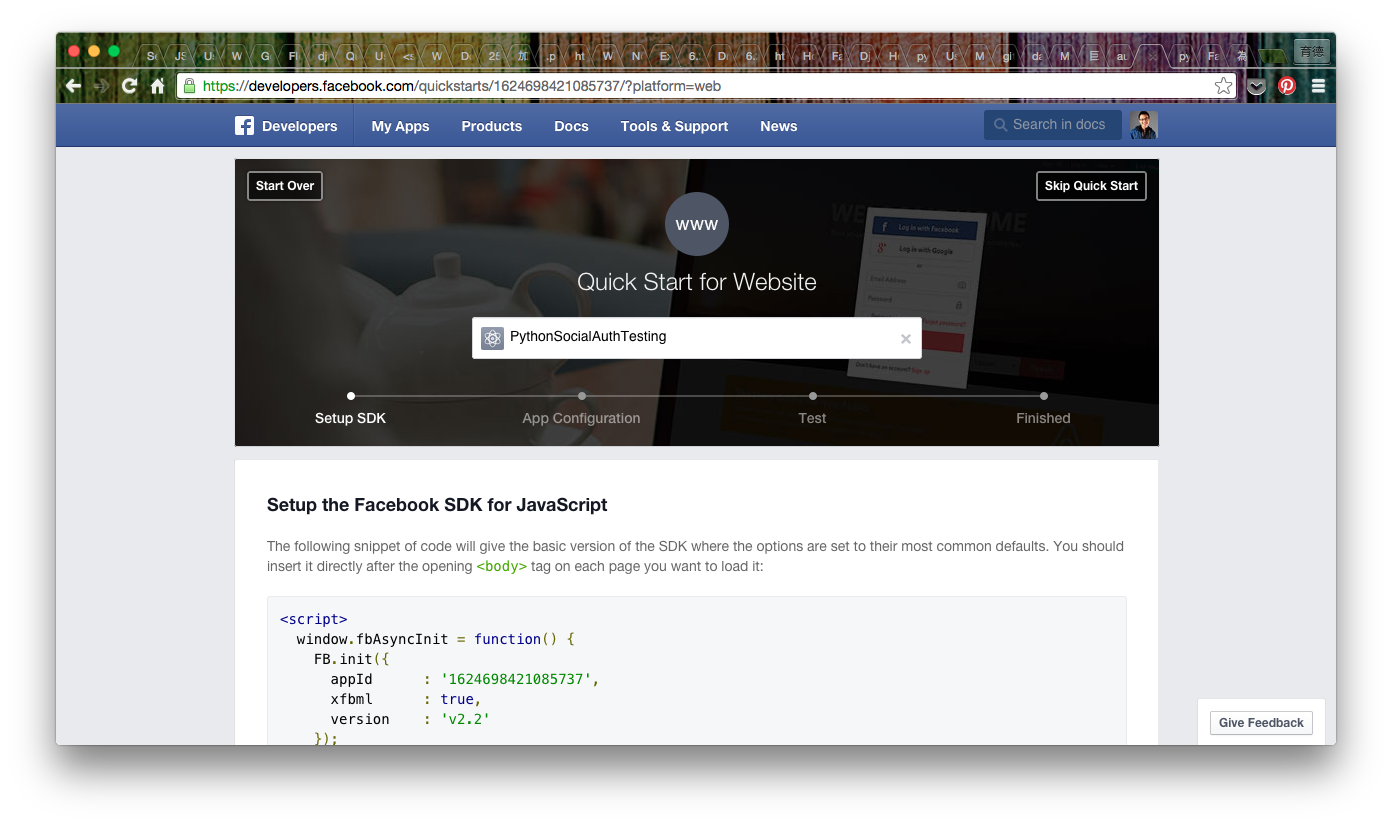This screenshot has height=825, width=1392.
Task: Click the green <body> tag text
Action: (x=502, y=566)
